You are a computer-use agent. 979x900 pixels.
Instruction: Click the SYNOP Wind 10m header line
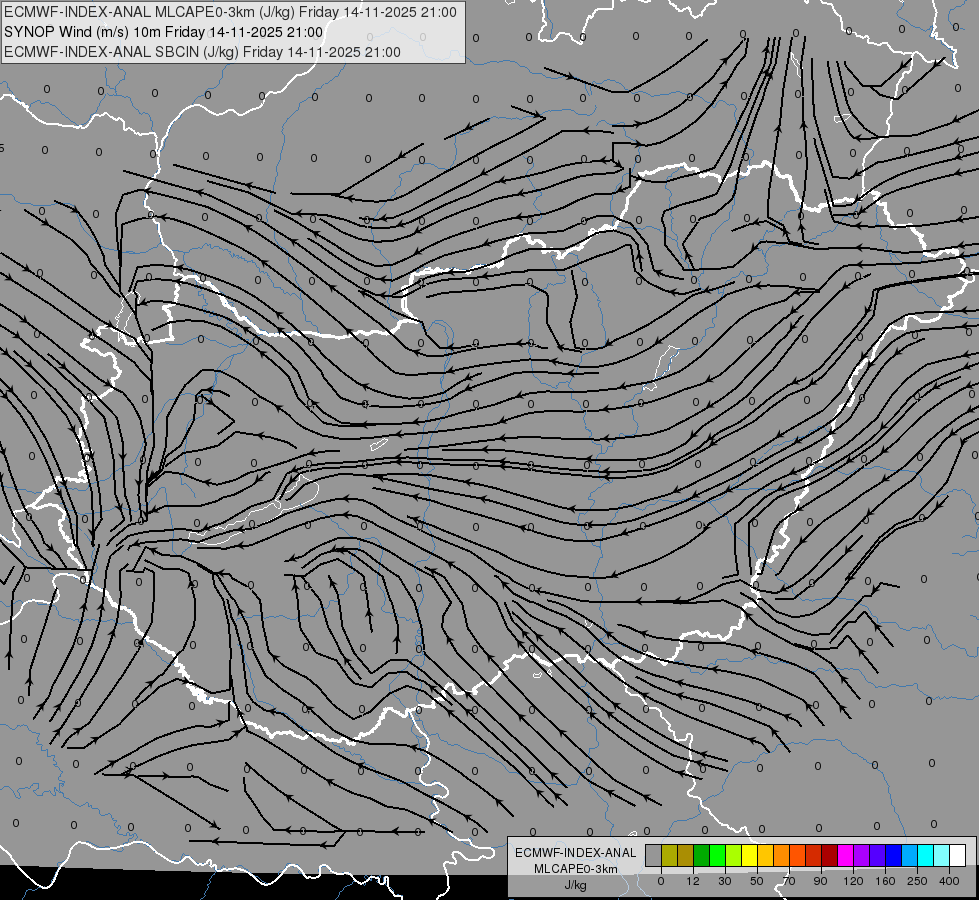[164, 32]
